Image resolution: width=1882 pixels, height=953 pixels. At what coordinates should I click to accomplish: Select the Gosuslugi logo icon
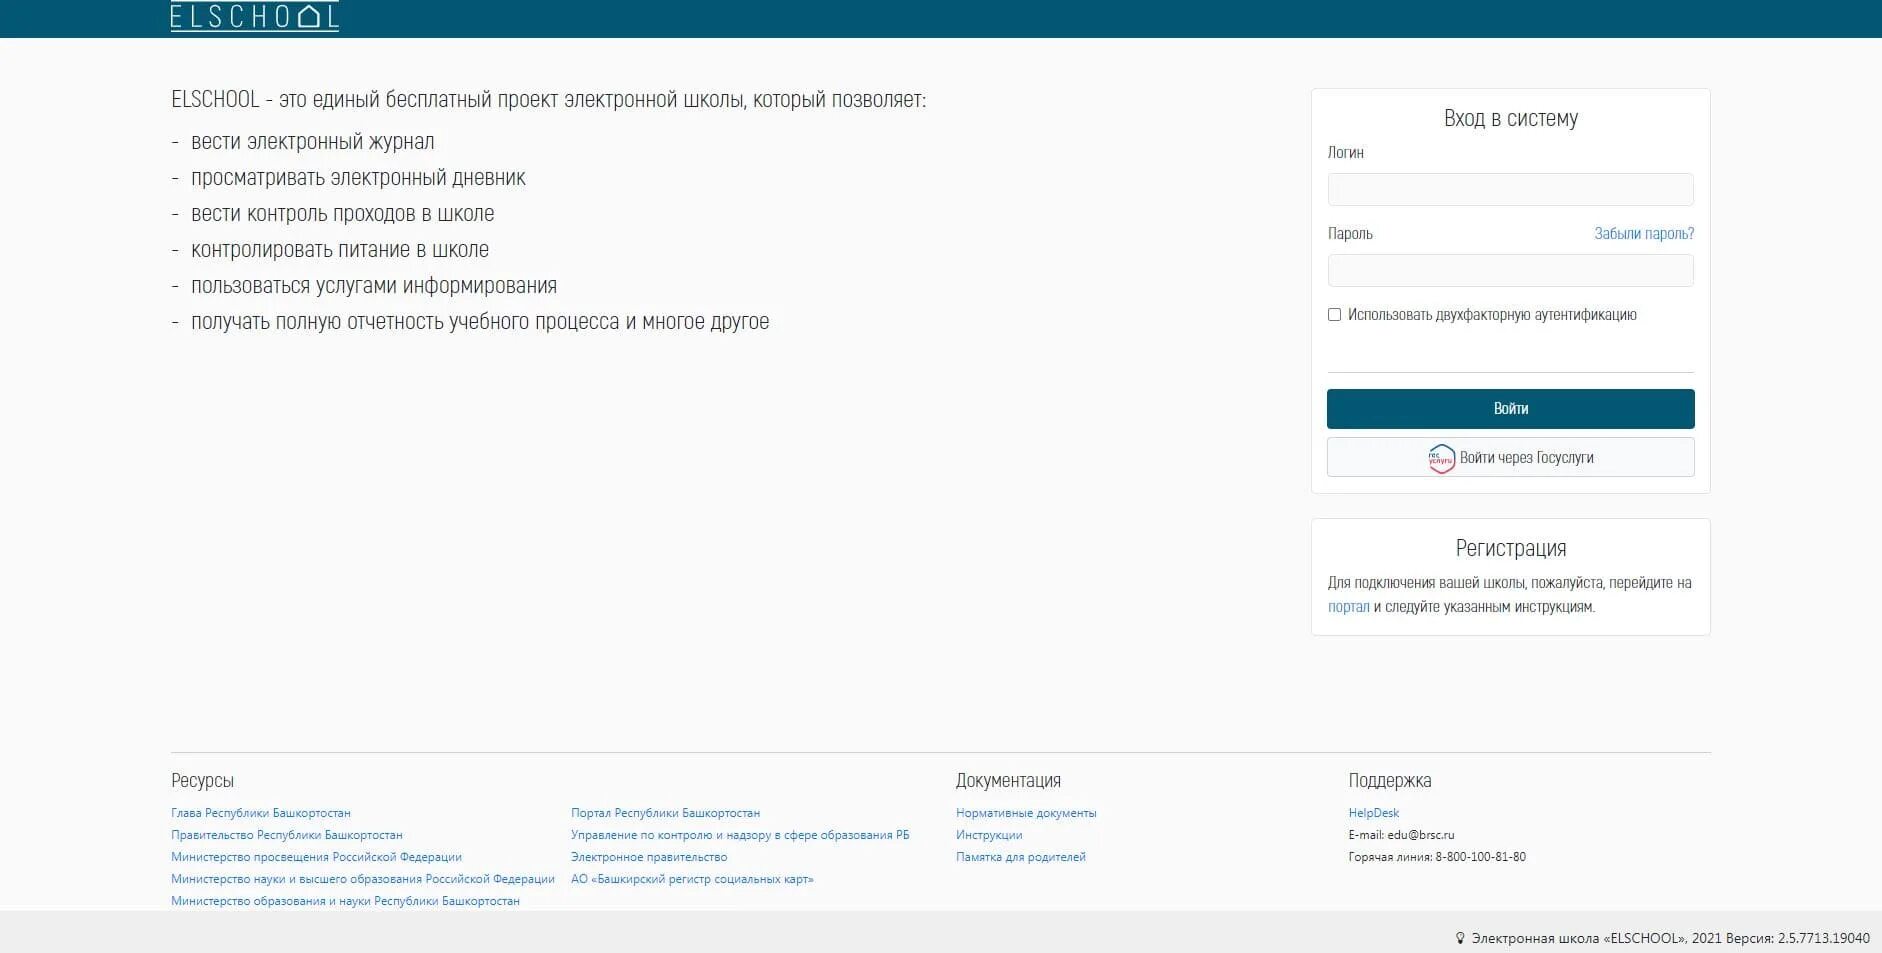tap(1441, 458)
